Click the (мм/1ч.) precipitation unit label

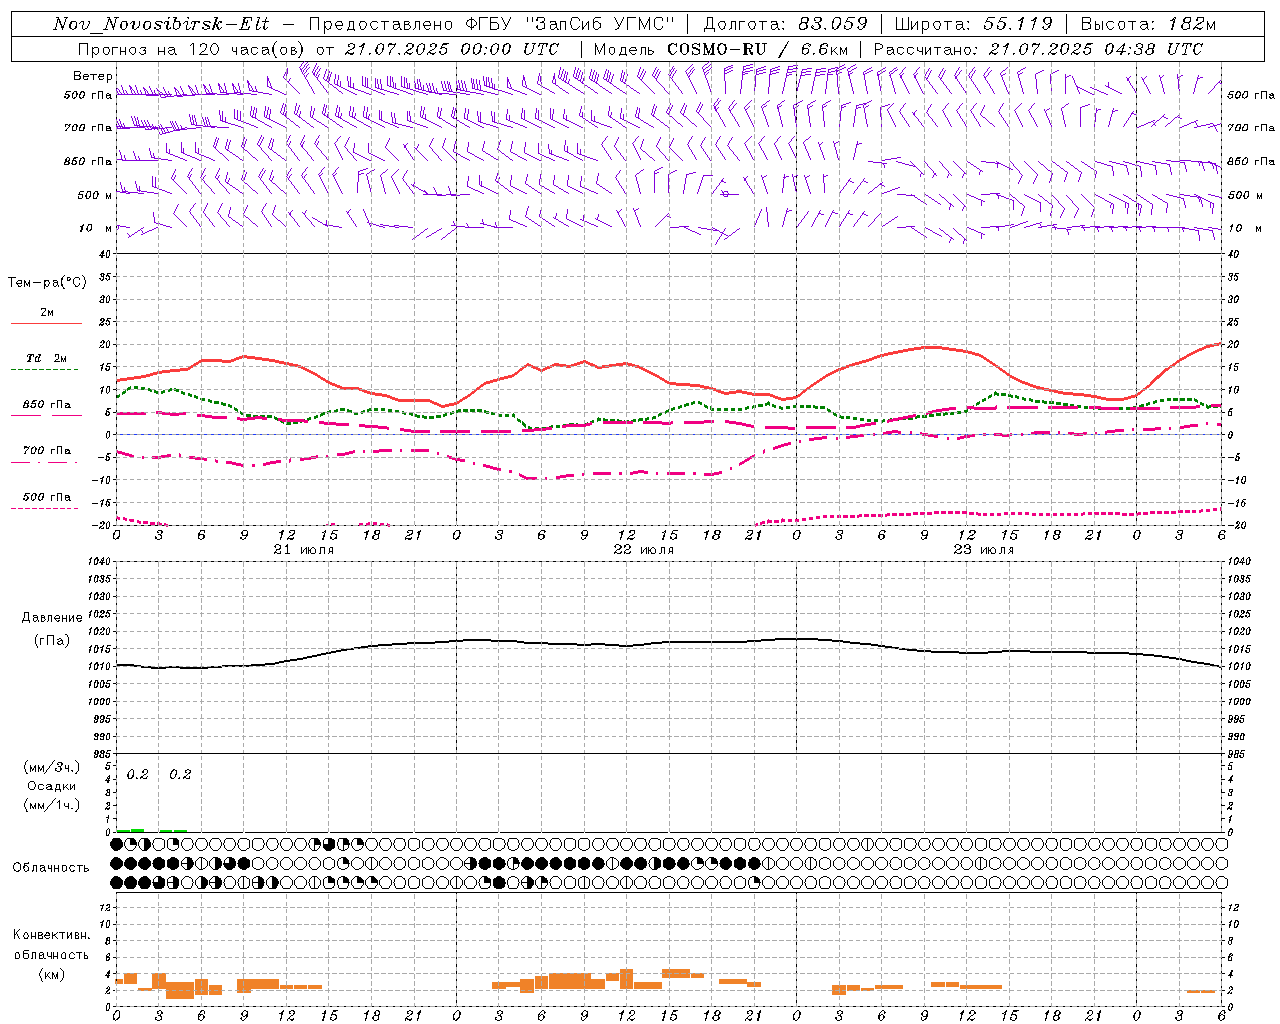pos(52,805)
